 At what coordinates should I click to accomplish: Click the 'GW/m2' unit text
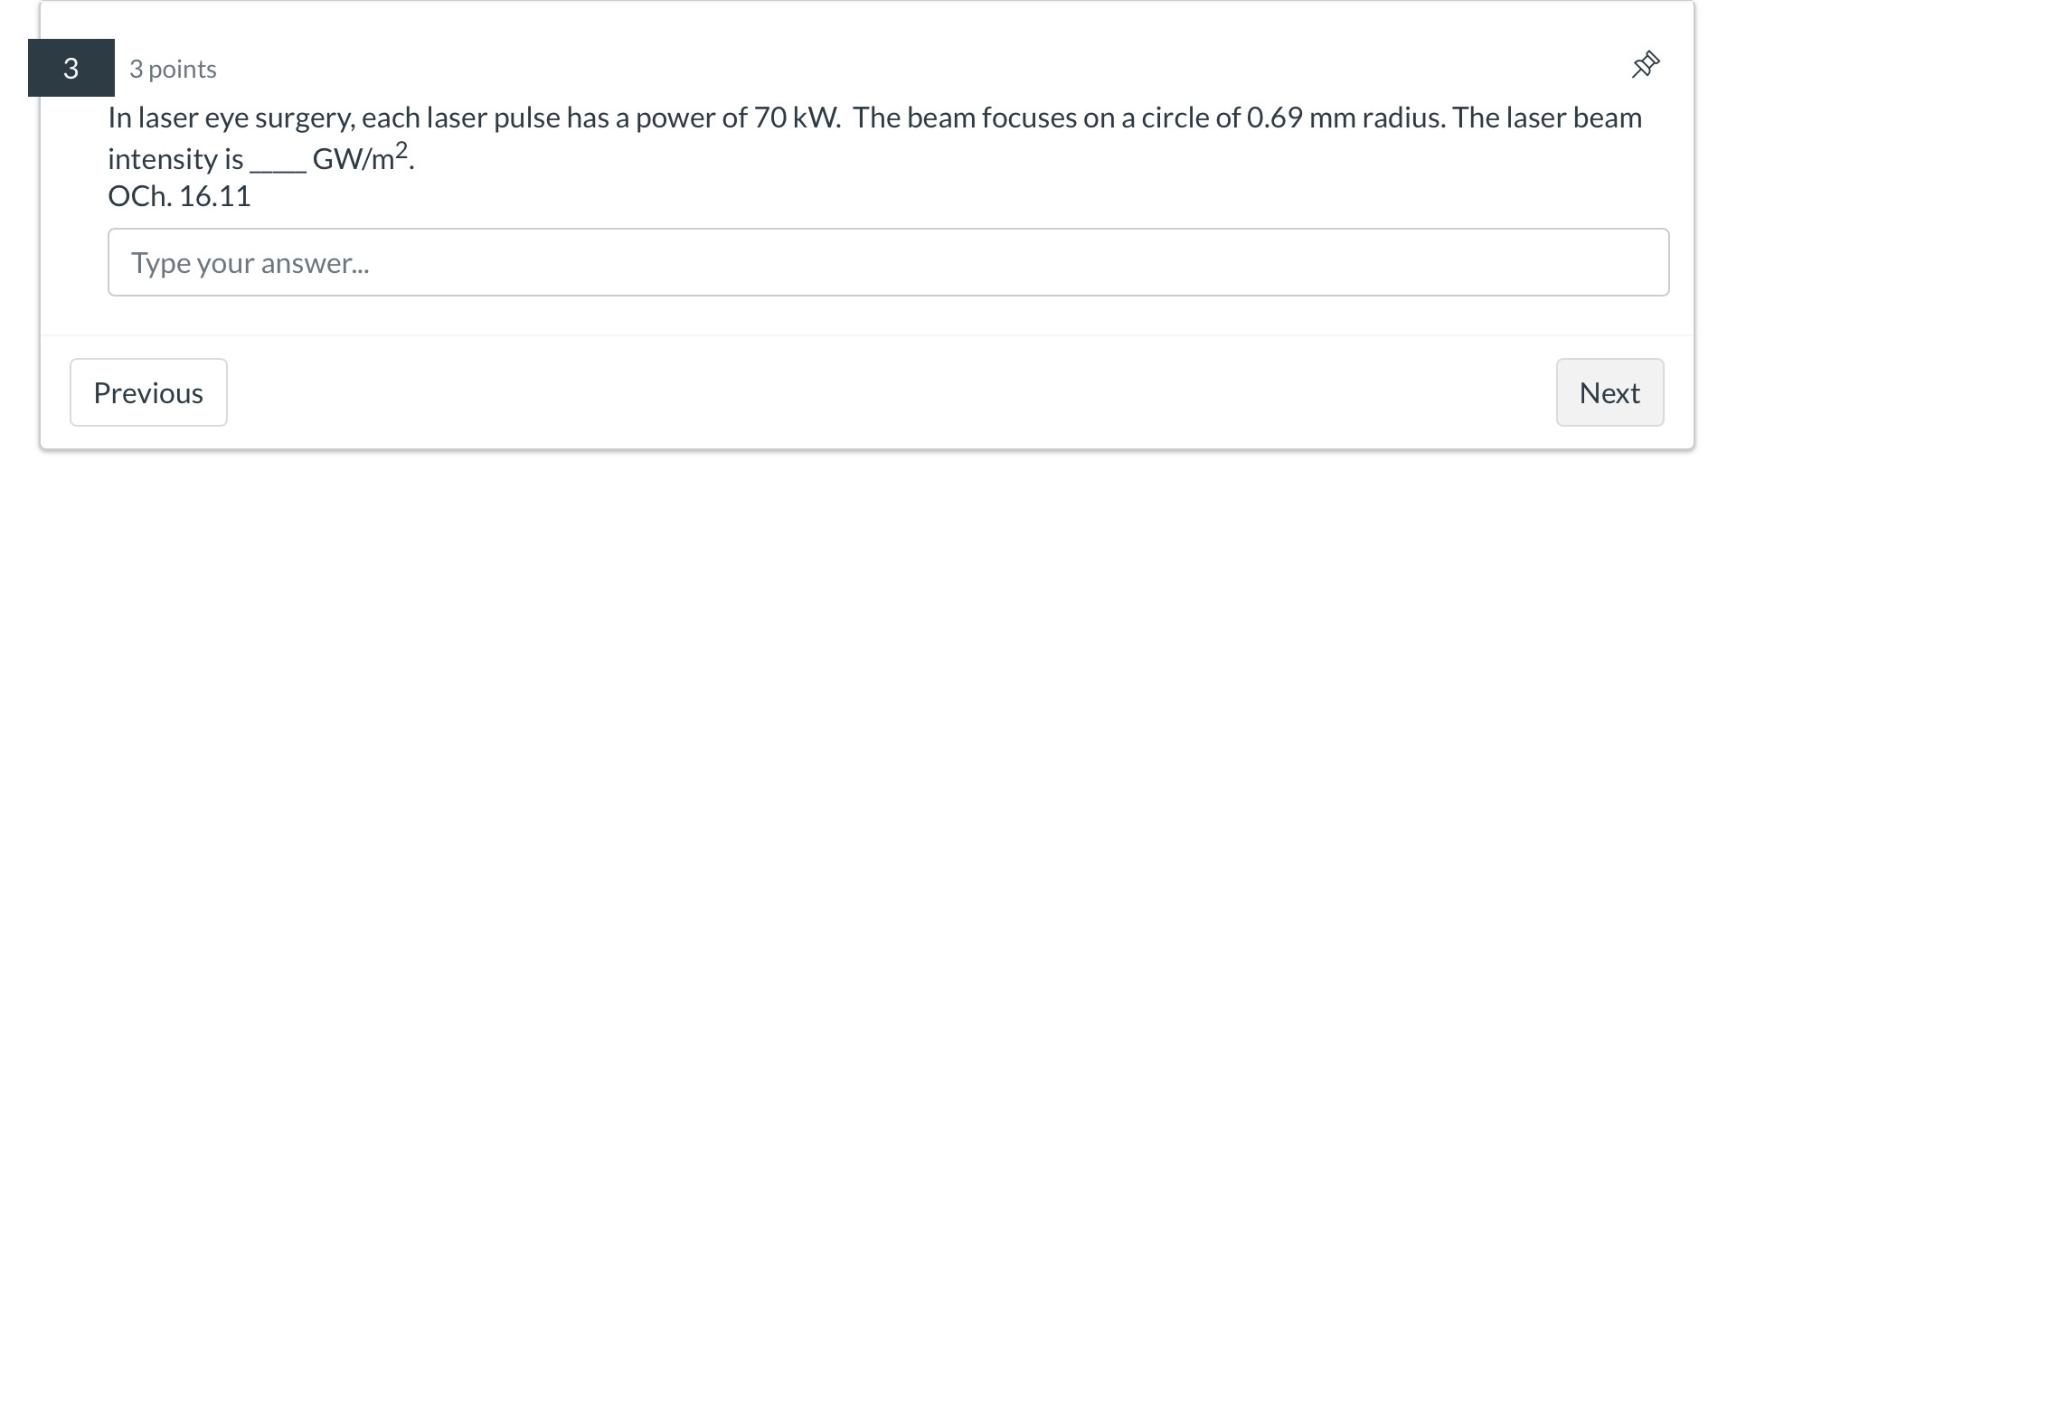point(360,157)
